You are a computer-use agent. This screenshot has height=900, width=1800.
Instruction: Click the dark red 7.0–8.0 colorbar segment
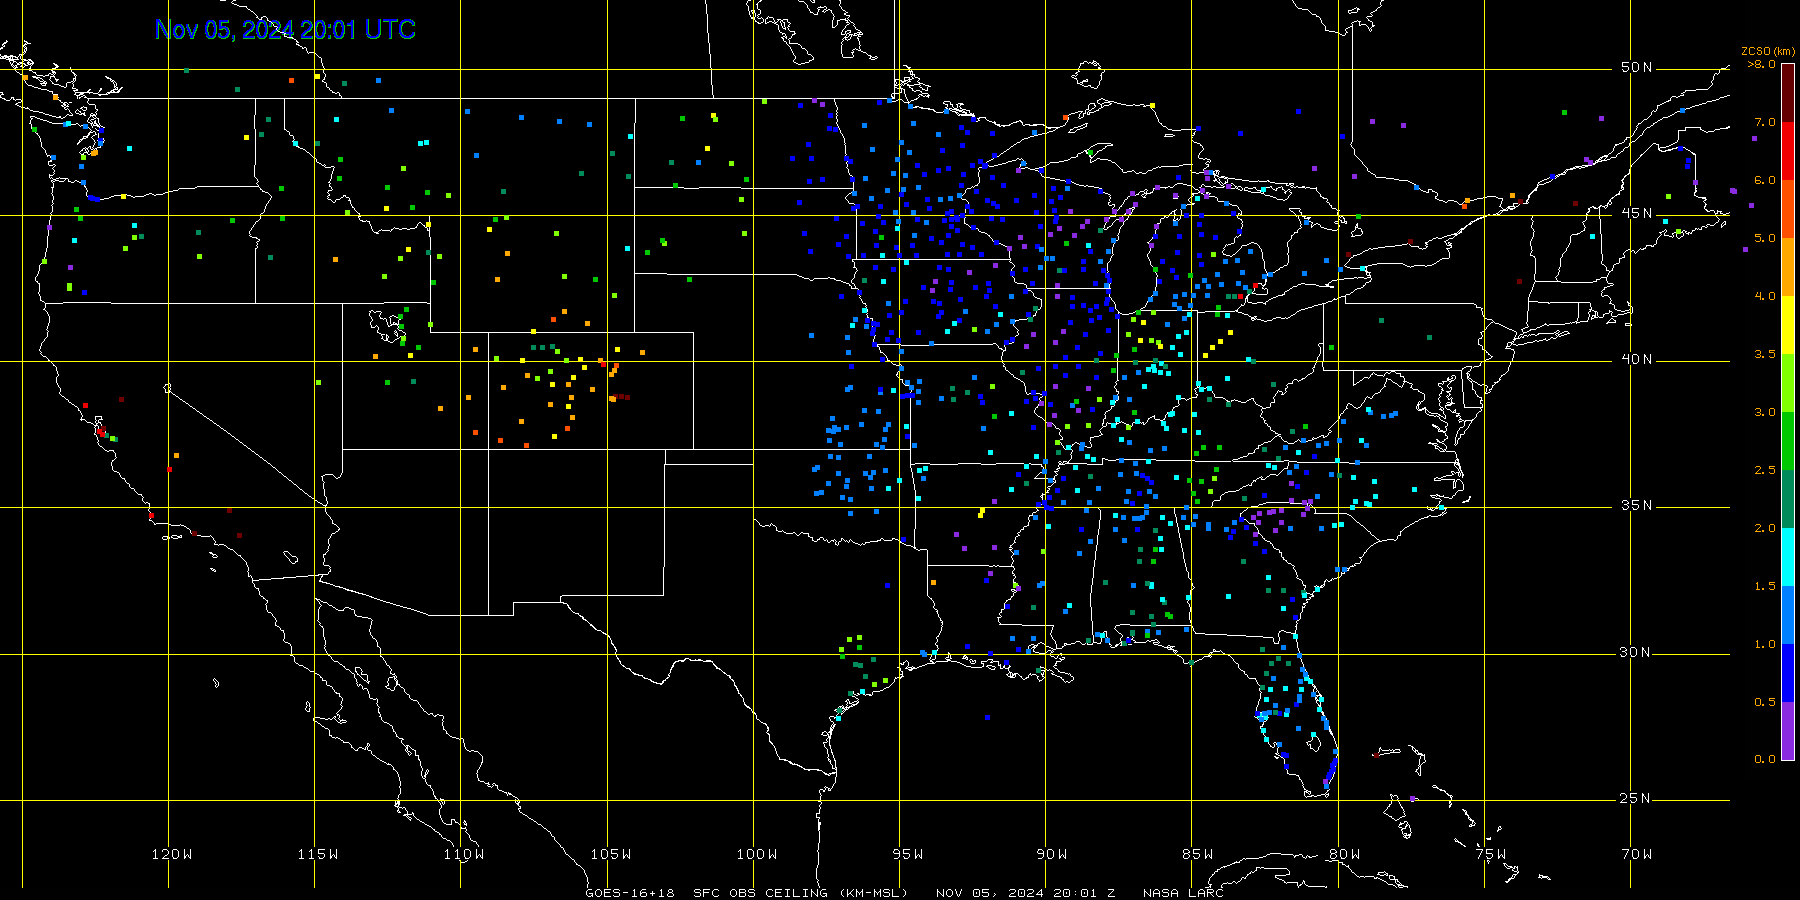pos(1787,93)
